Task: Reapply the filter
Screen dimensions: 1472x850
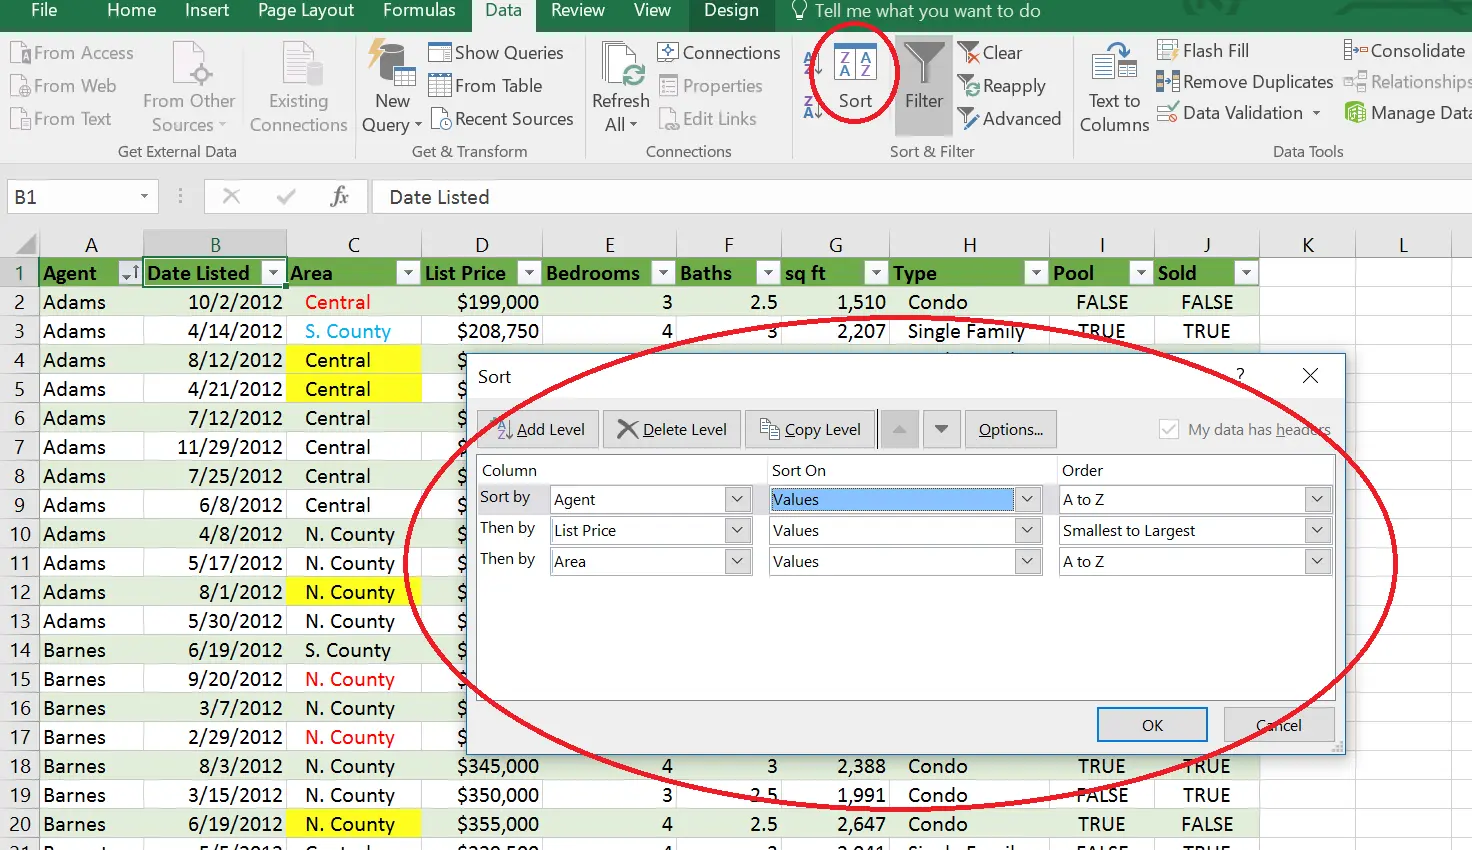Action: (1002, 86)
